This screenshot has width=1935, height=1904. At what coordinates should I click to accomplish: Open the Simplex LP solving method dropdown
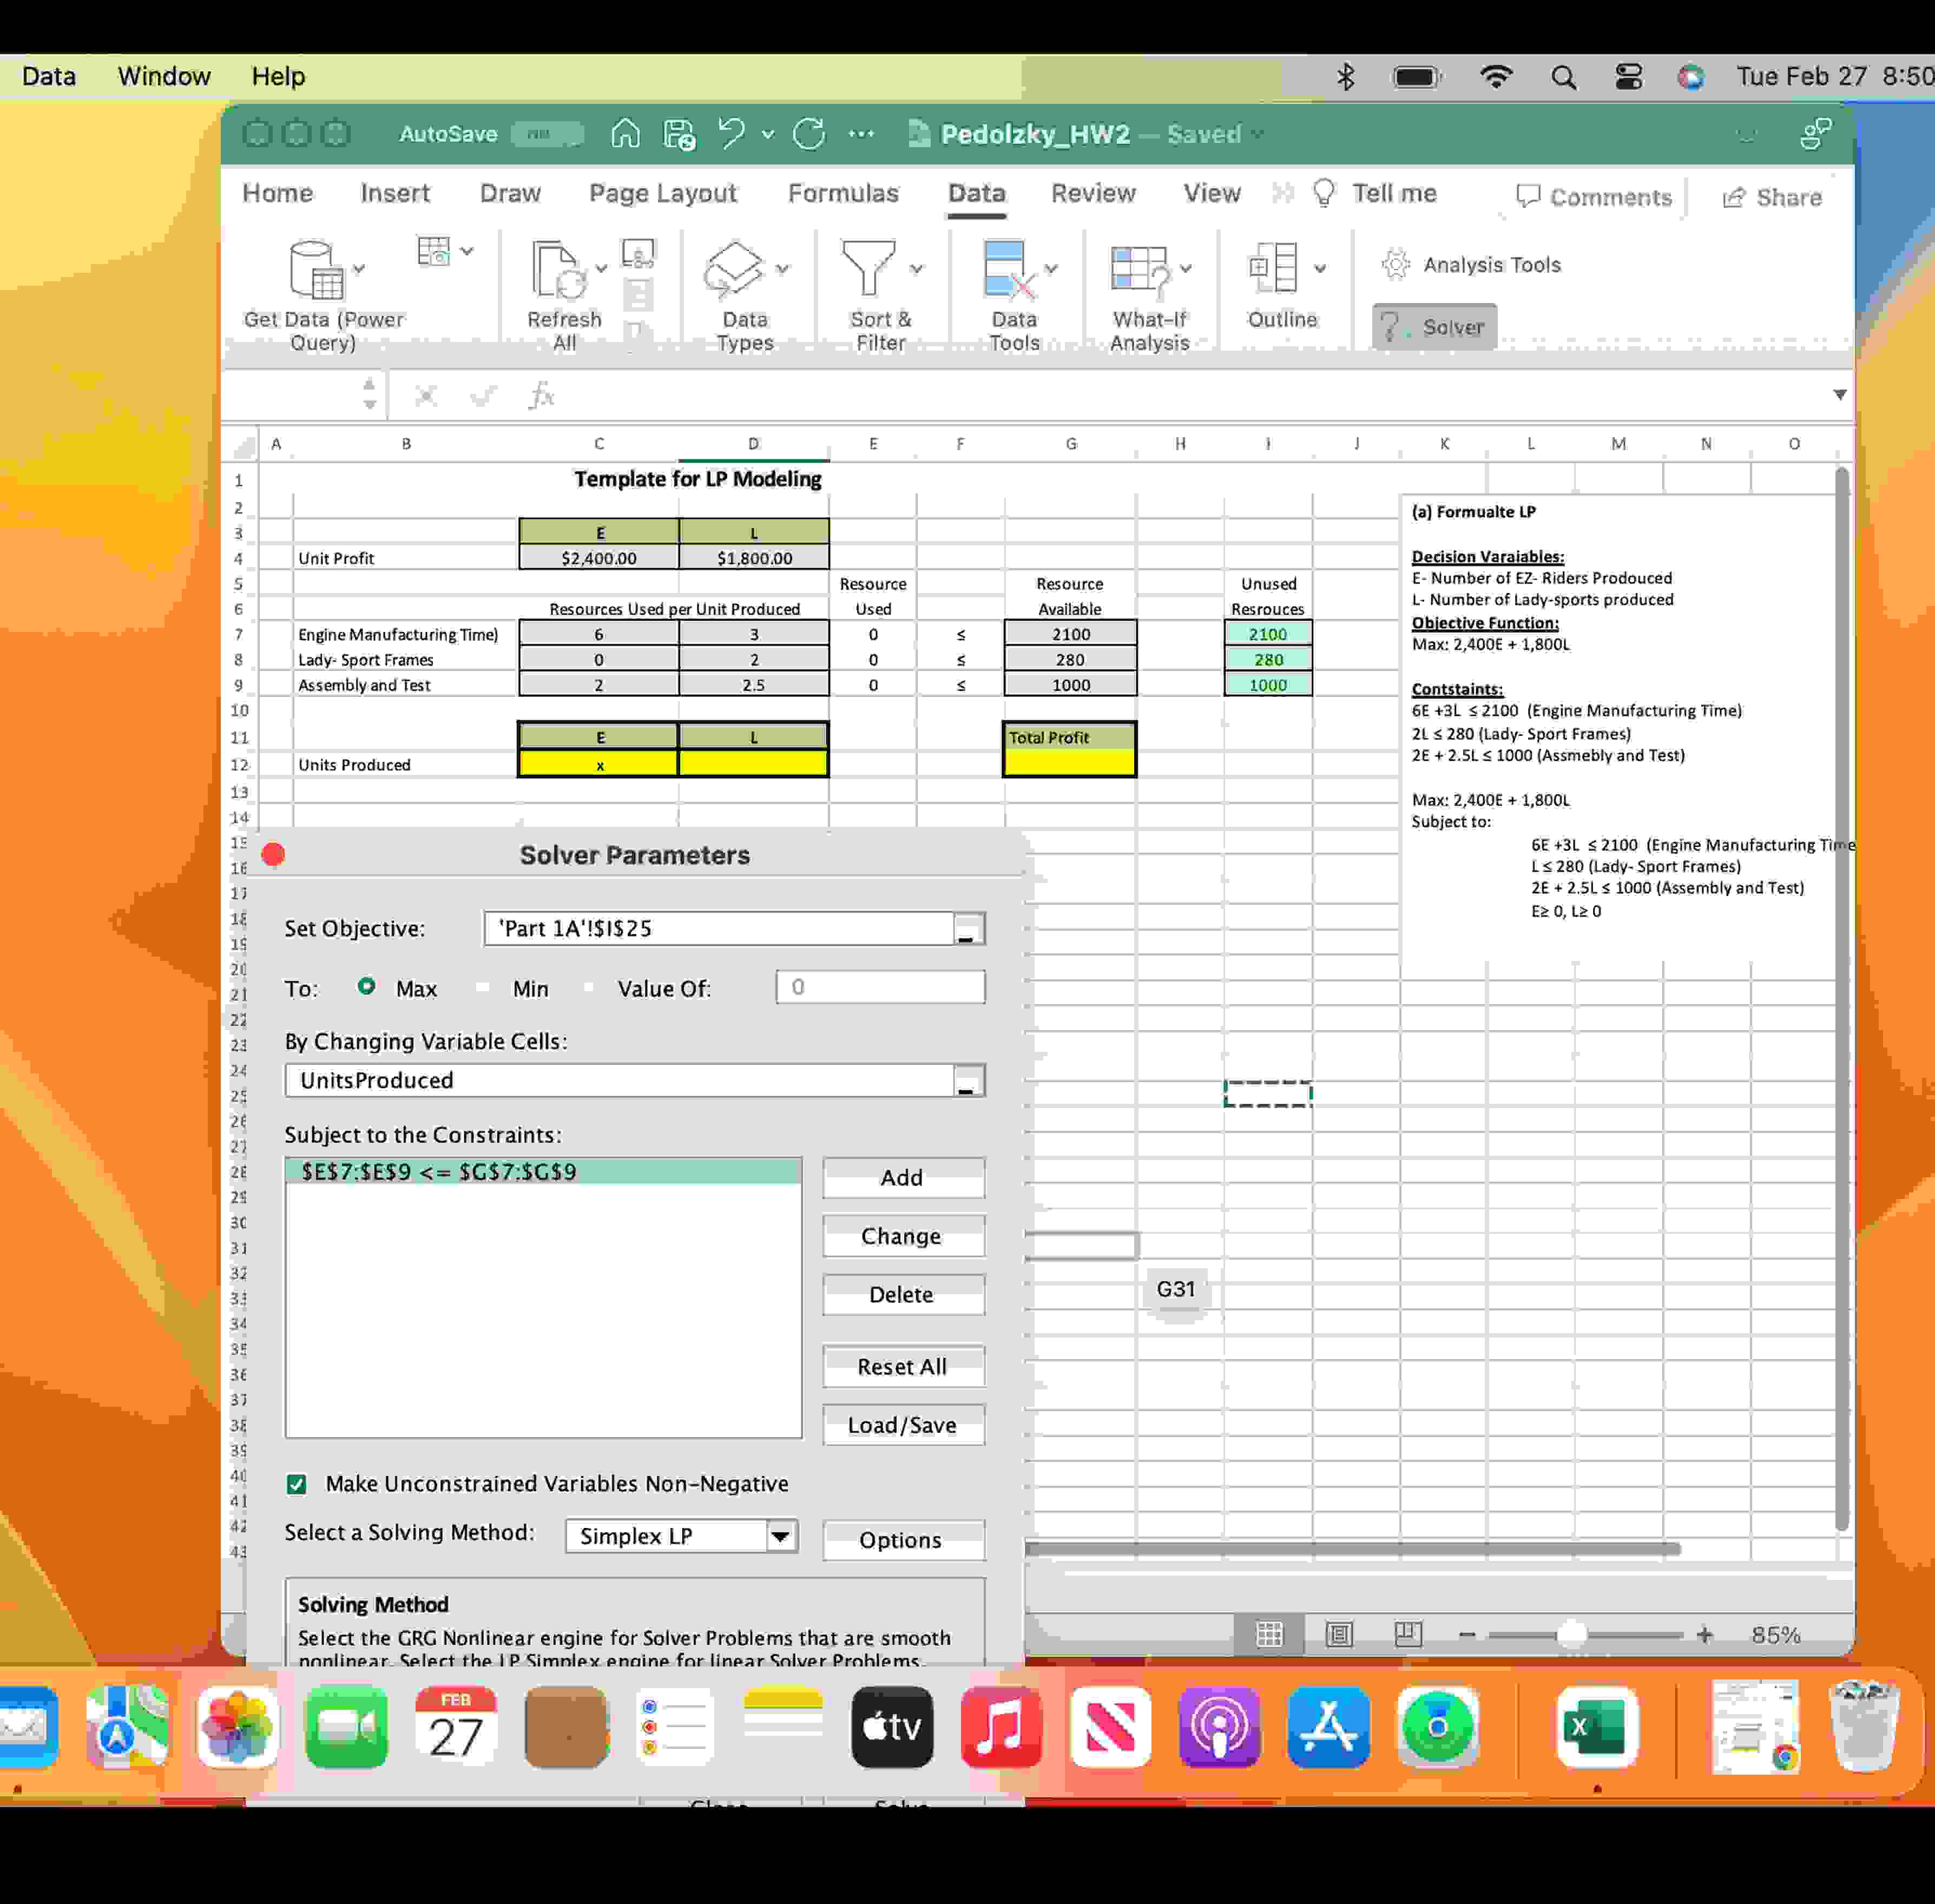[781, 1536]
